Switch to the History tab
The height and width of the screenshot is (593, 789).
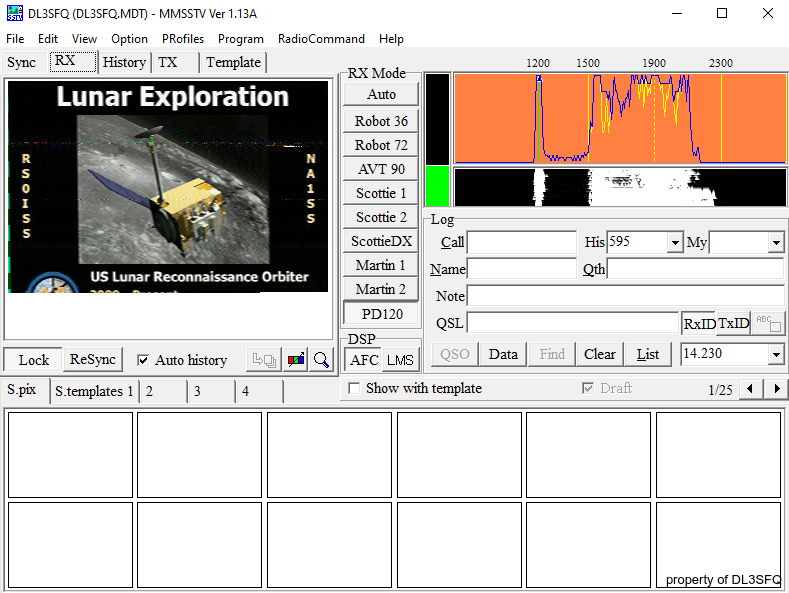(x=124, y=62)
